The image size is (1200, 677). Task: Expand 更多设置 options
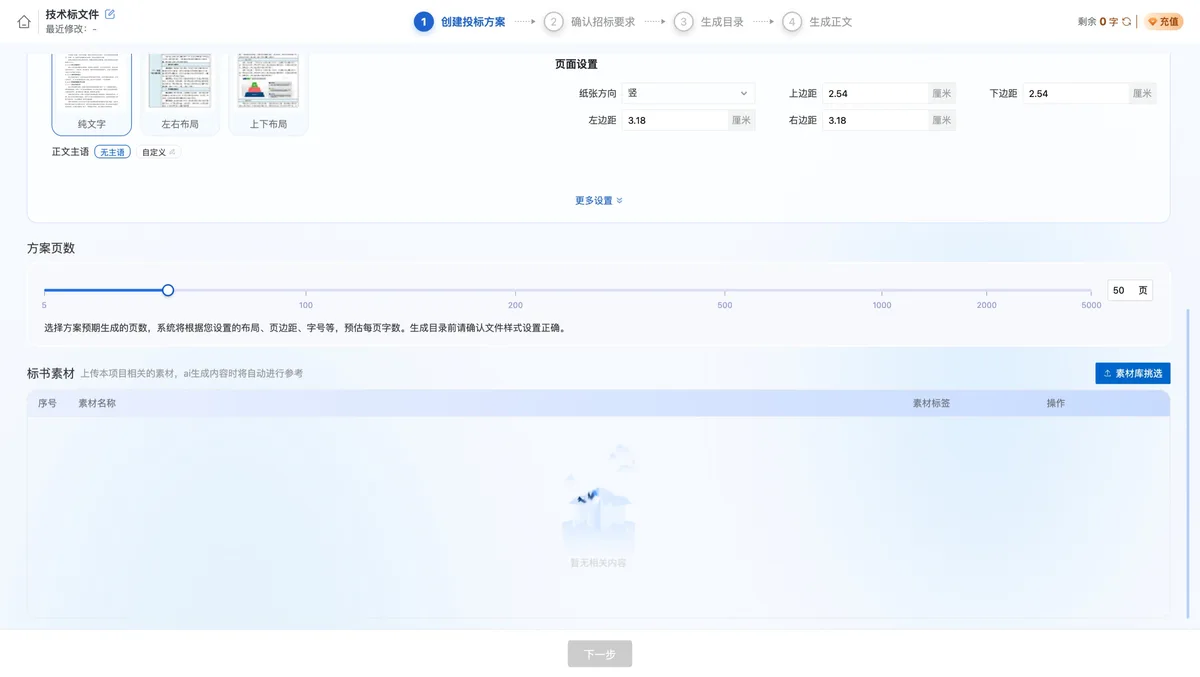point(599,200)
